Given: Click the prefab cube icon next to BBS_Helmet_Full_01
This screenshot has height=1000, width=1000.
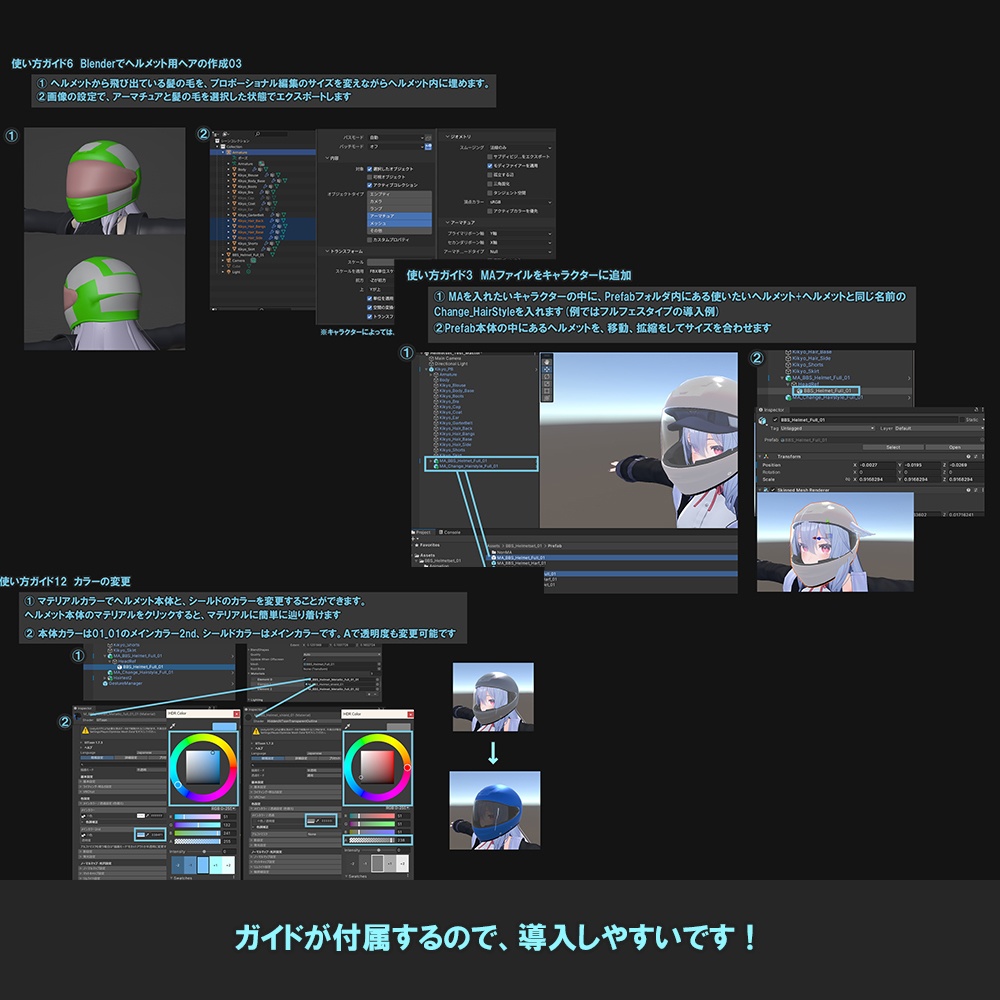Looking at the screenshot, I should click(784, 439).
